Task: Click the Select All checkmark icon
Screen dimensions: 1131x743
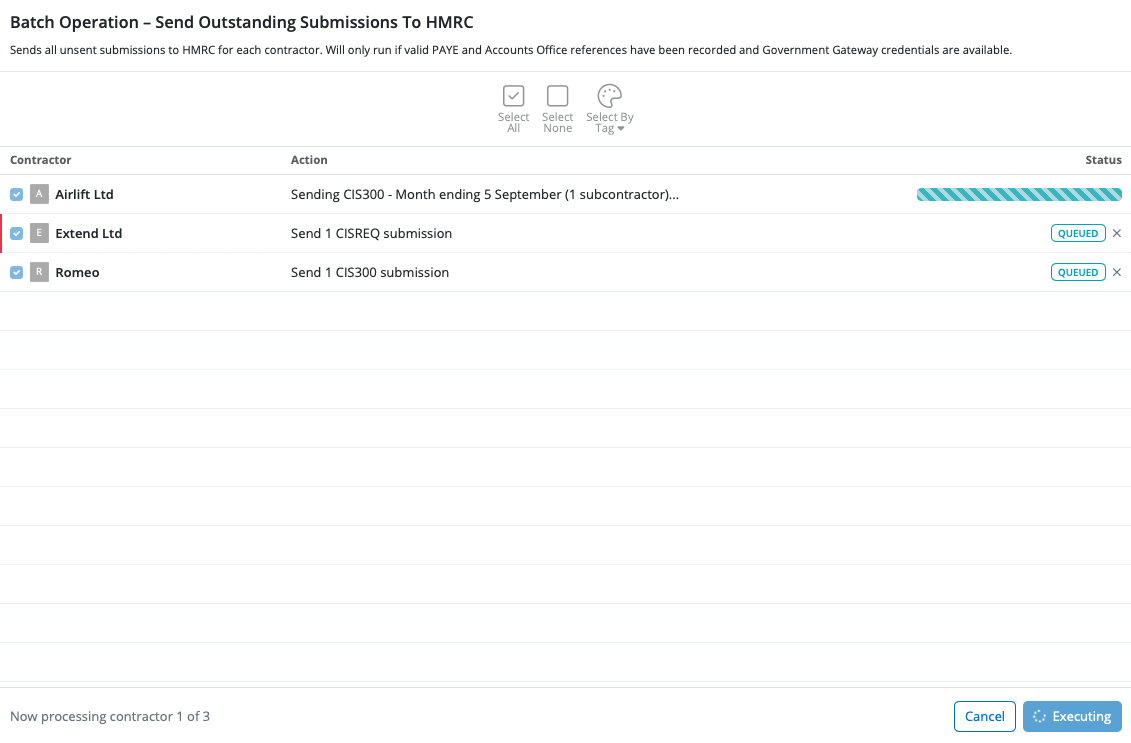Action: [x=513, y=96]
